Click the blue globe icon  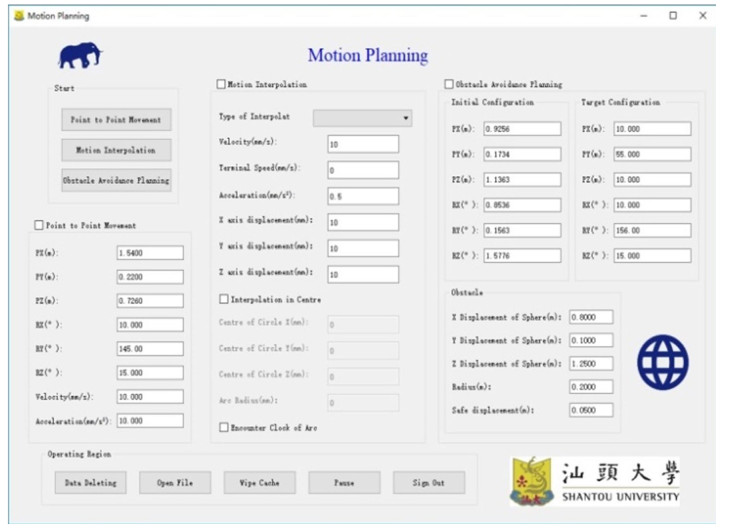662,361
